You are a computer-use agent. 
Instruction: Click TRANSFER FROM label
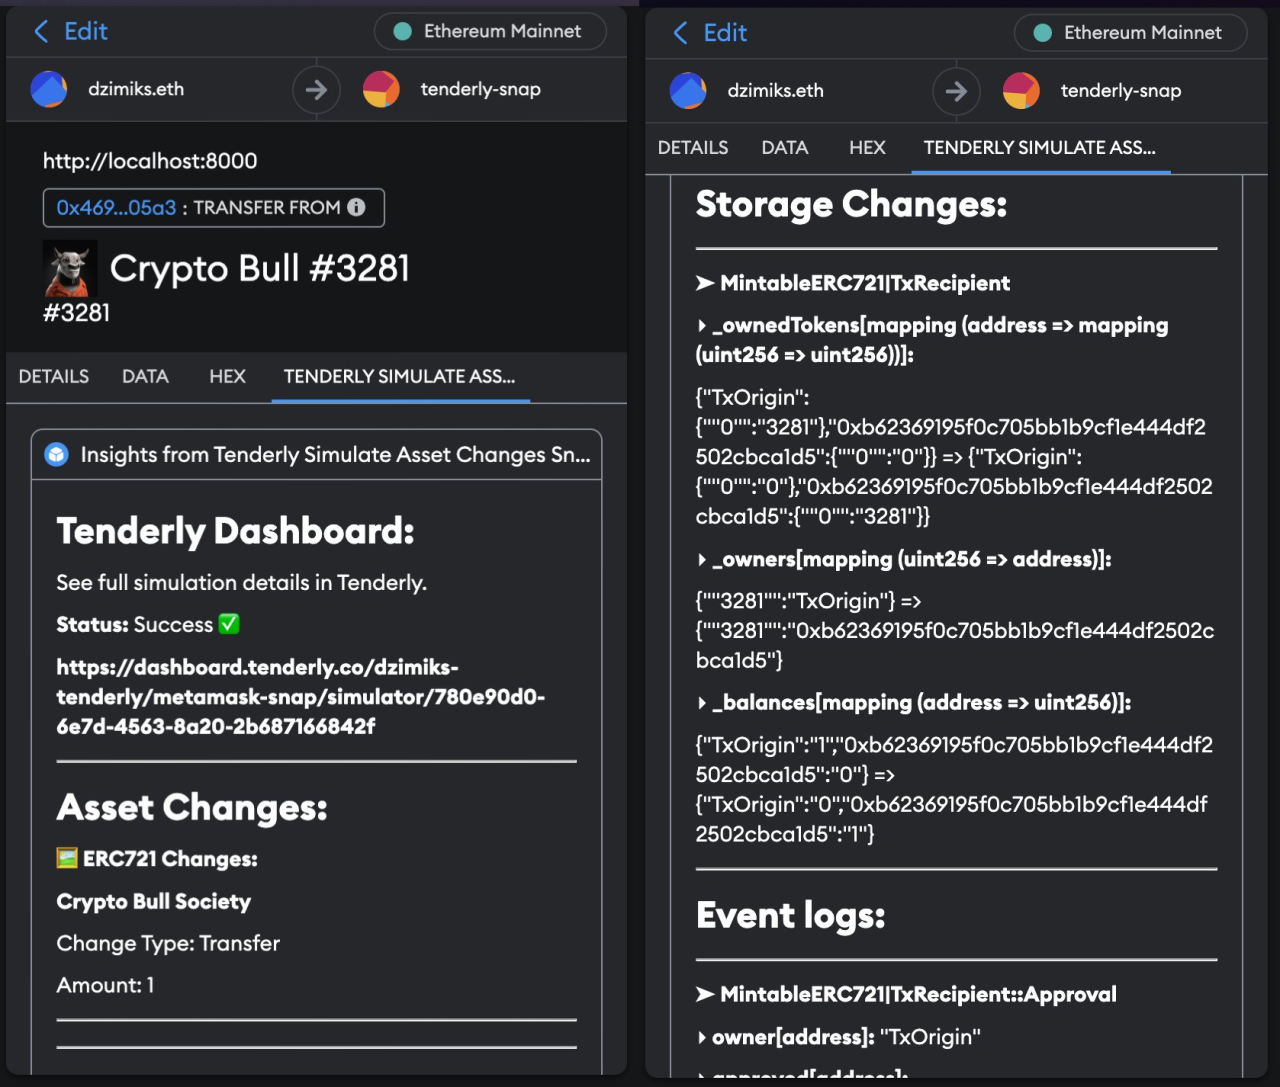267,207
